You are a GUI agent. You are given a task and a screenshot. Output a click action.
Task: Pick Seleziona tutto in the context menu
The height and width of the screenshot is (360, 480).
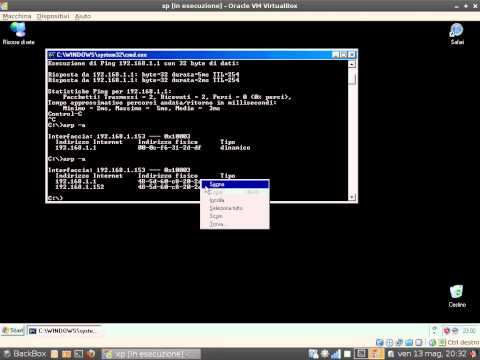235,208
